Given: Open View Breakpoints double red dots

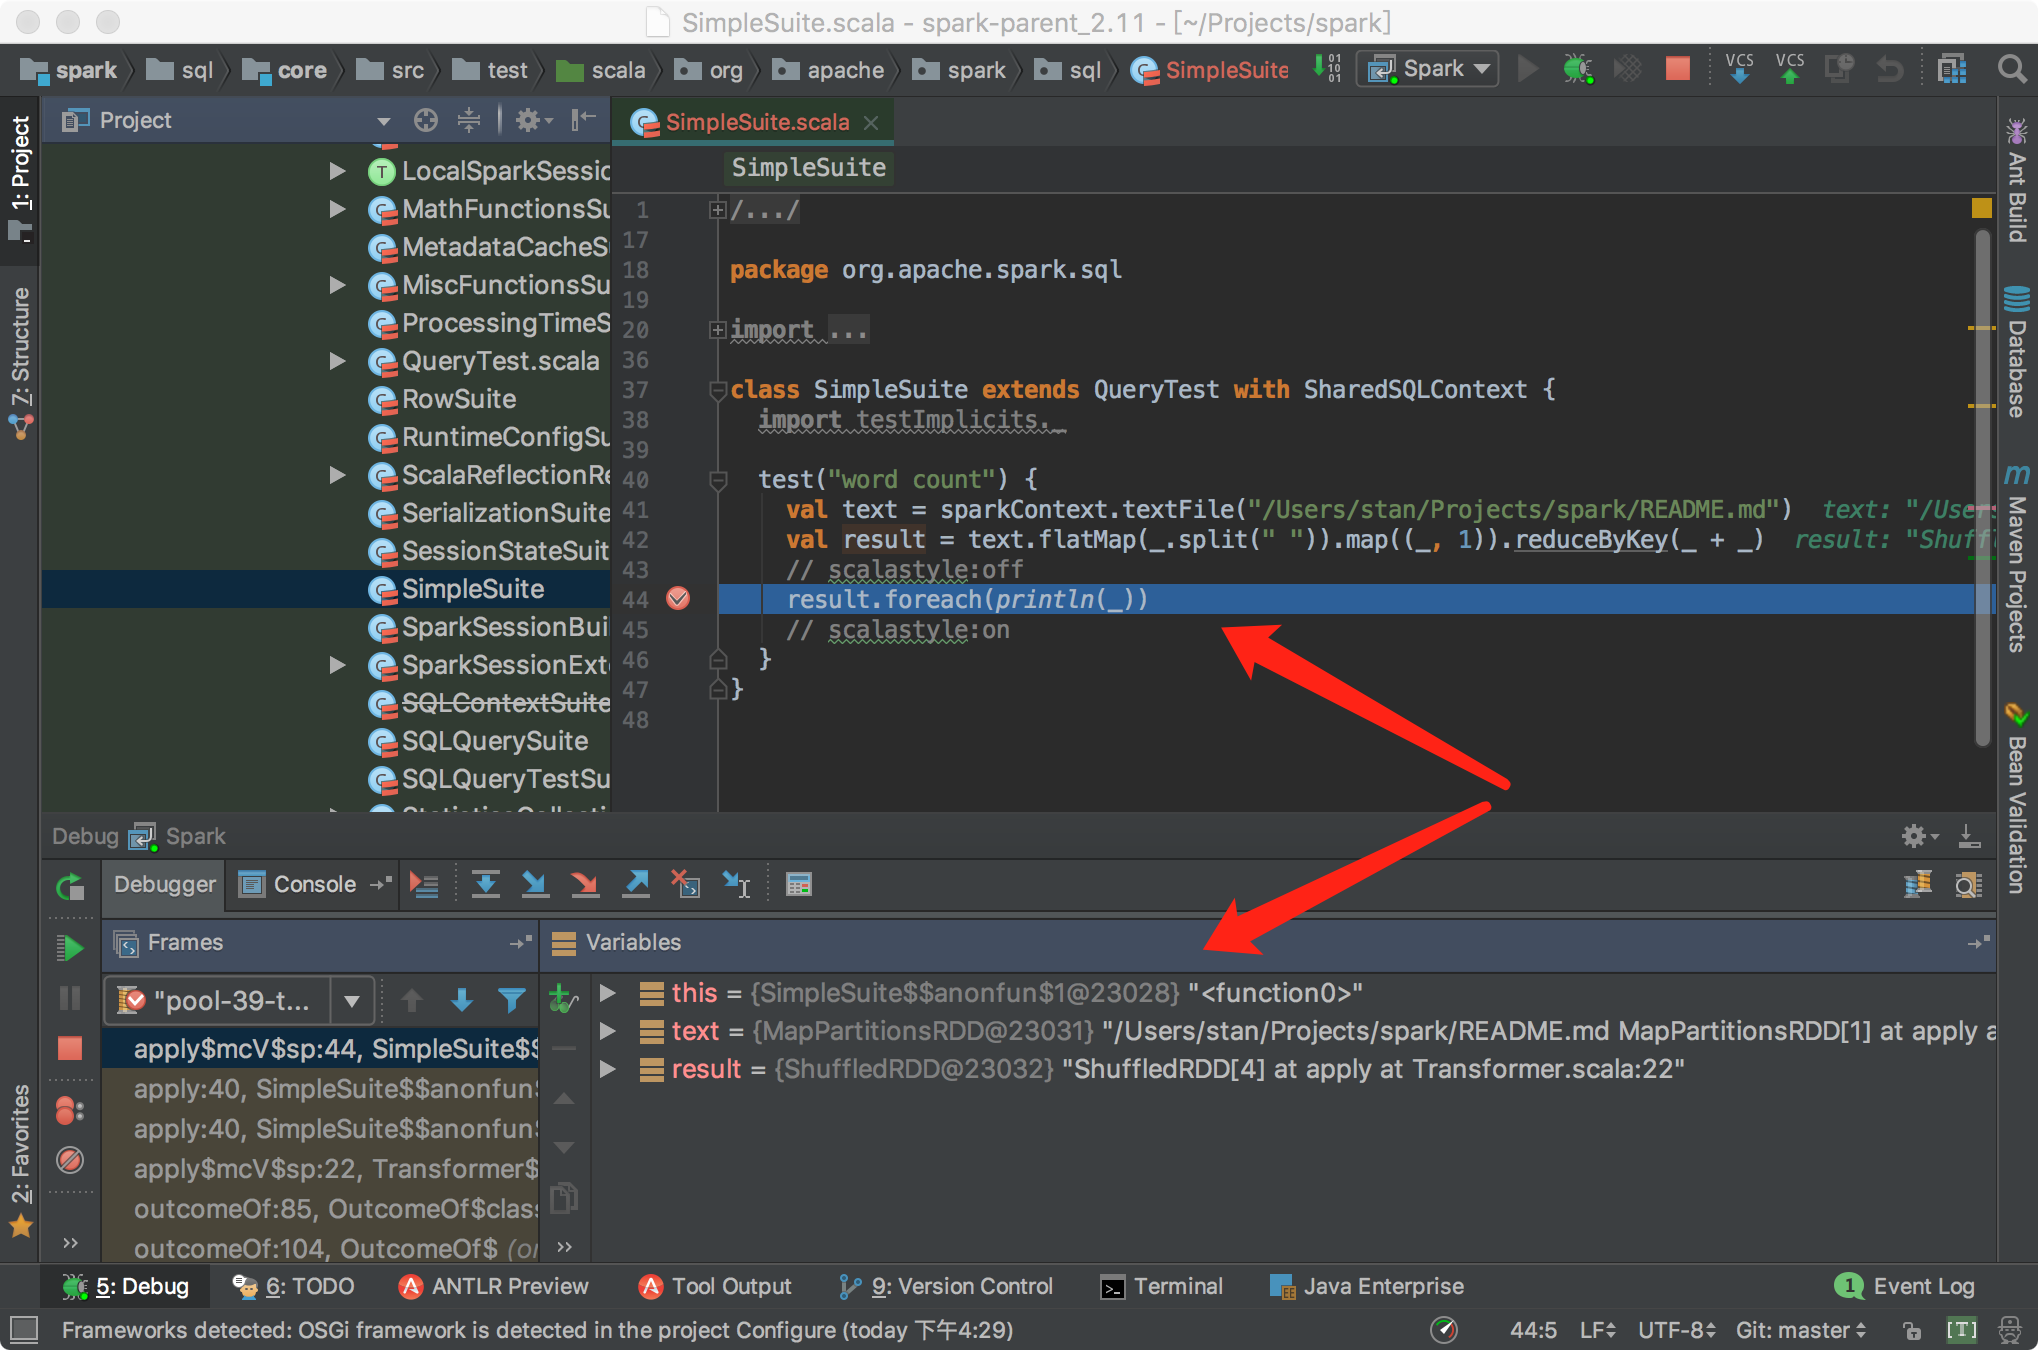Looking at the screenshot, I should point(70,1110).
